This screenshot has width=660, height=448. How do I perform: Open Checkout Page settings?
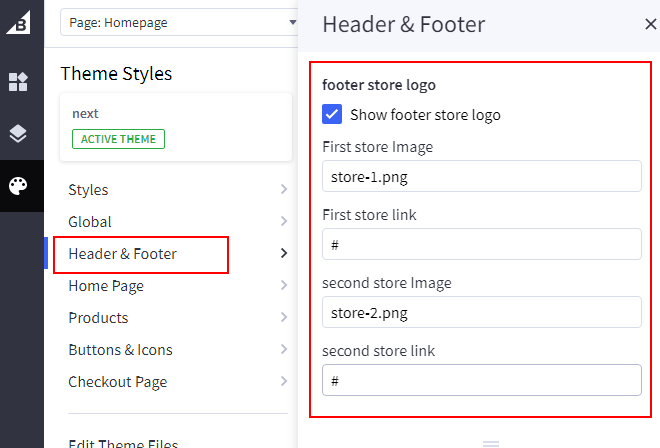pyautogui.click(x=117, y=382)
